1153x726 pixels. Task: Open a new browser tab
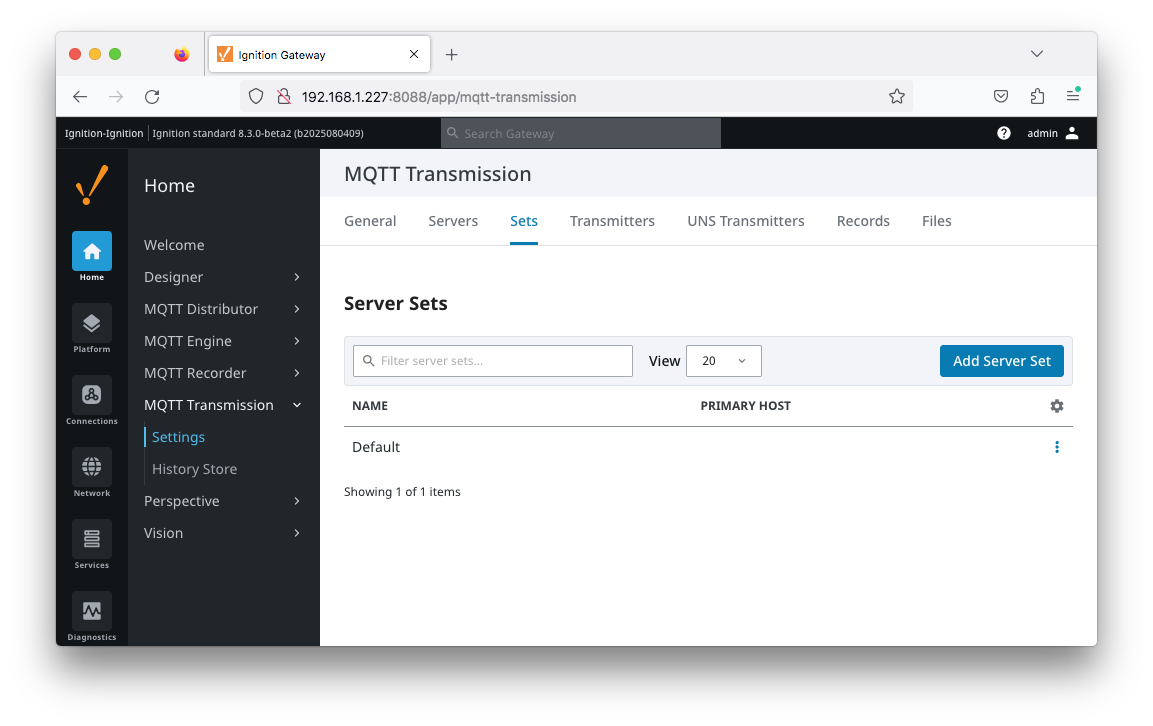click(x=451, y=54)
